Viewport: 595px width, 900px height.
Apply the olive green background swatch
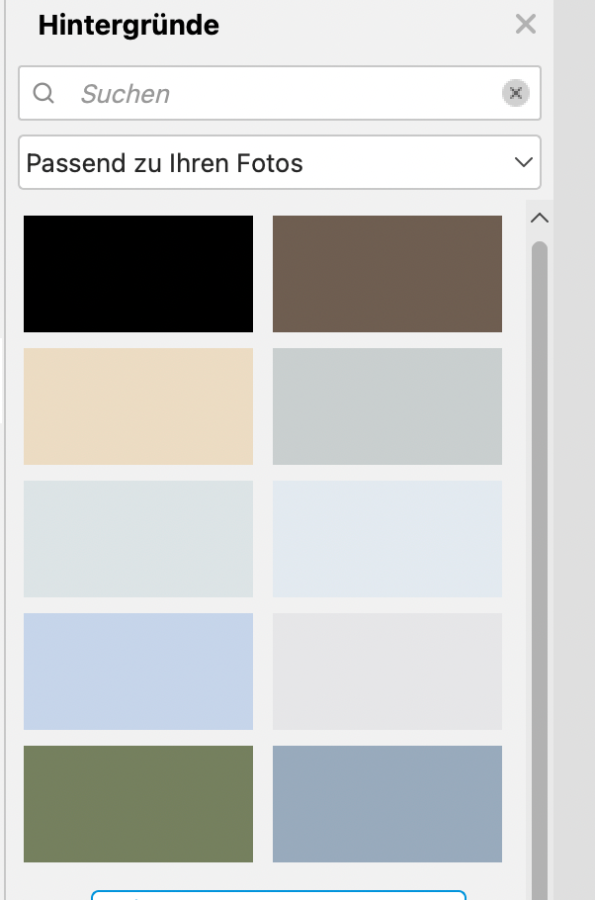(138, 804)
